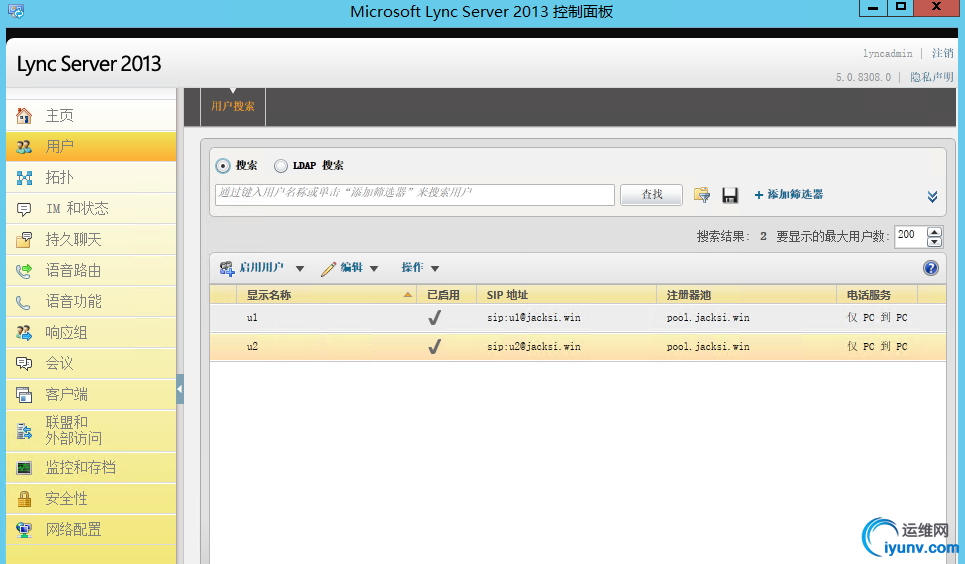The width and height of the screenshot is (965, 564).
Task: Open 语音功能 phone icon
Action: (x=23, y=302)
